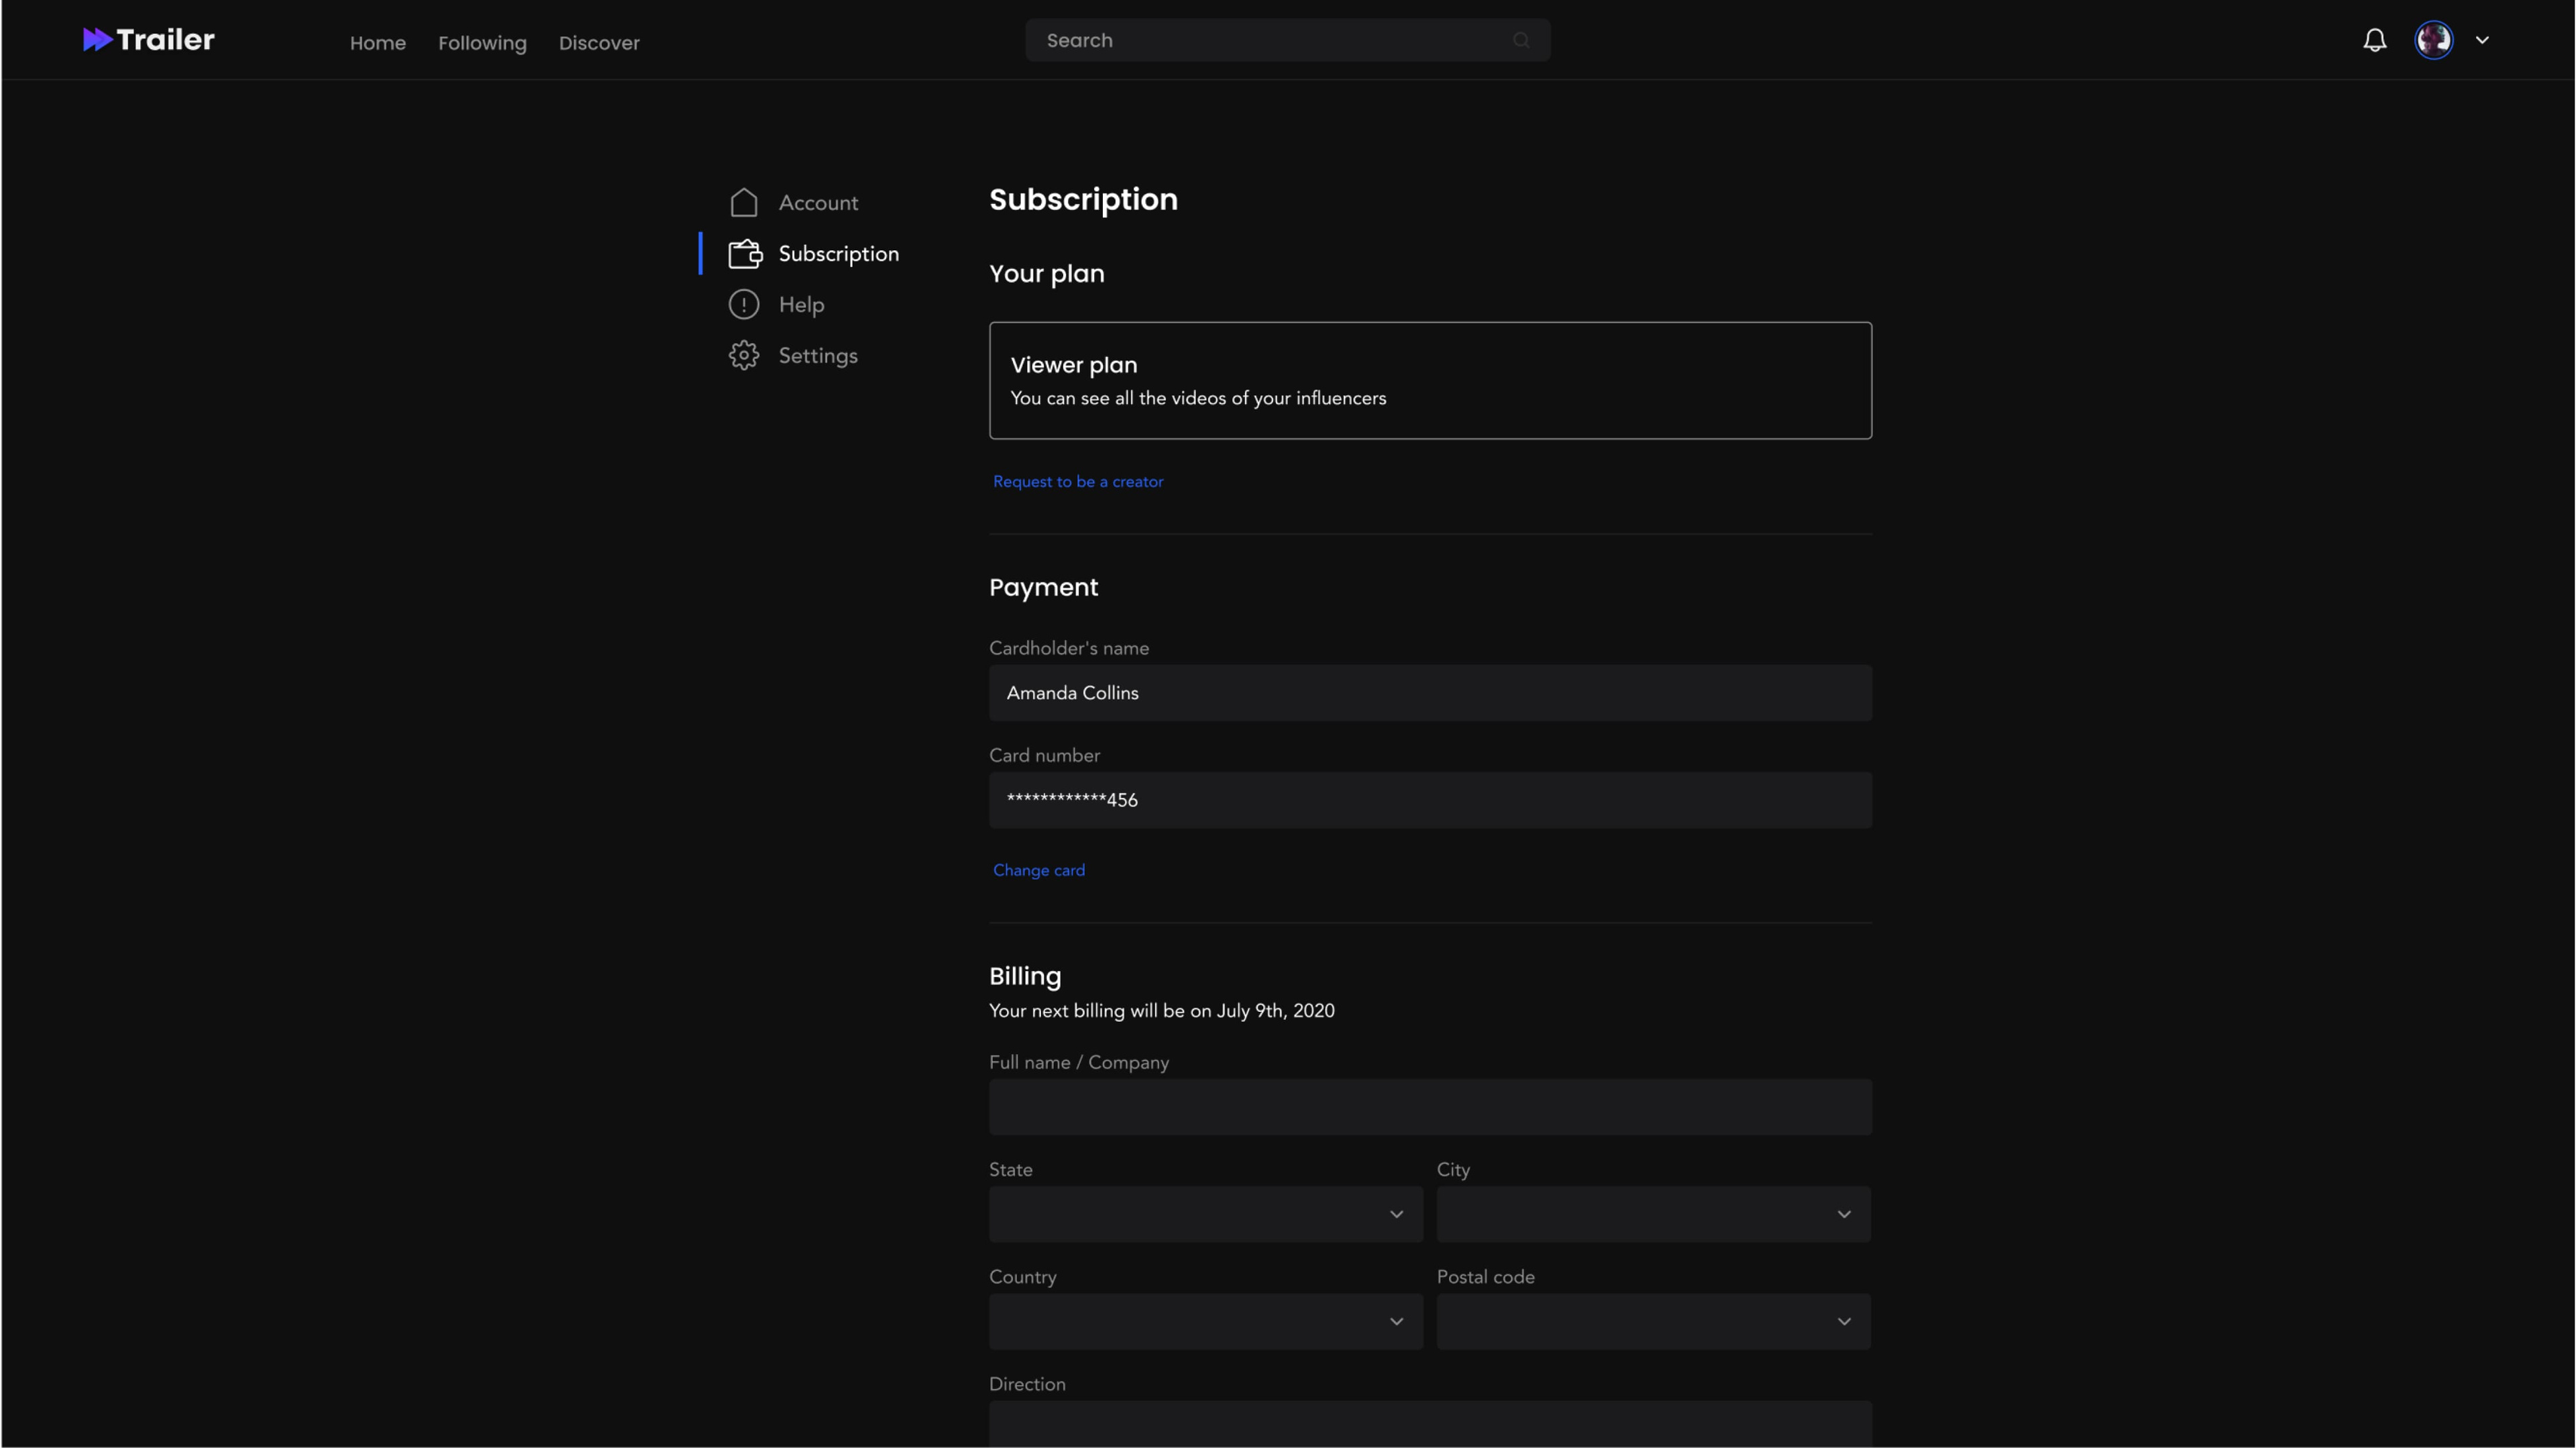Click the search magnifier icon
Viewport: 2576px width, 1448px height.
coord(1521,40)
